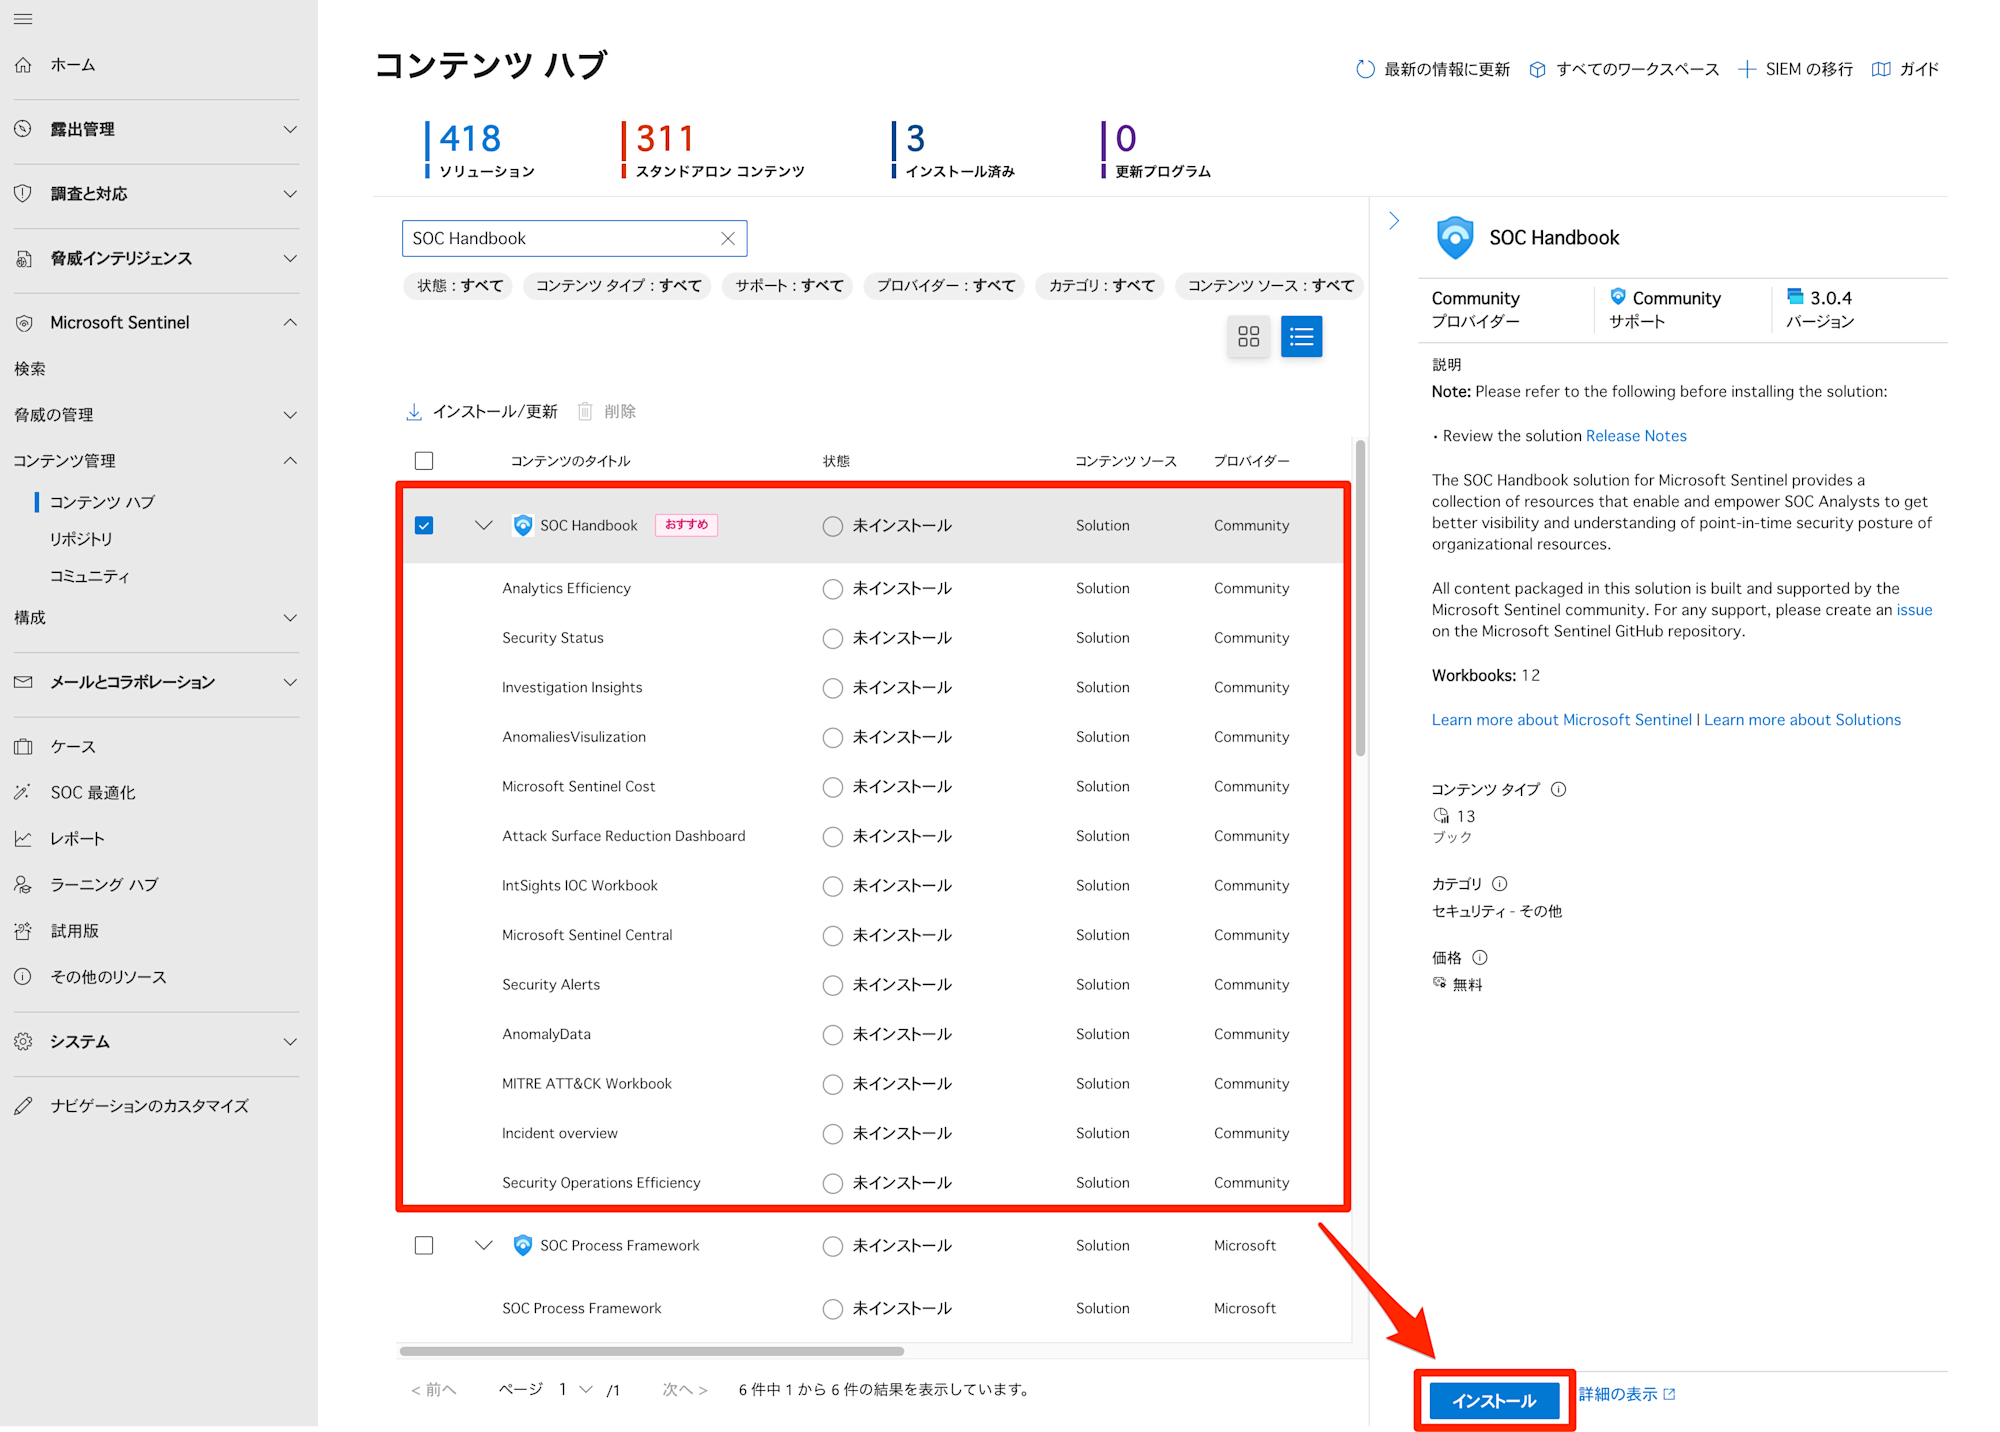Open the 詳細の表示 link
Screen dimensions: 2000x1432
pos(1627,1394)
